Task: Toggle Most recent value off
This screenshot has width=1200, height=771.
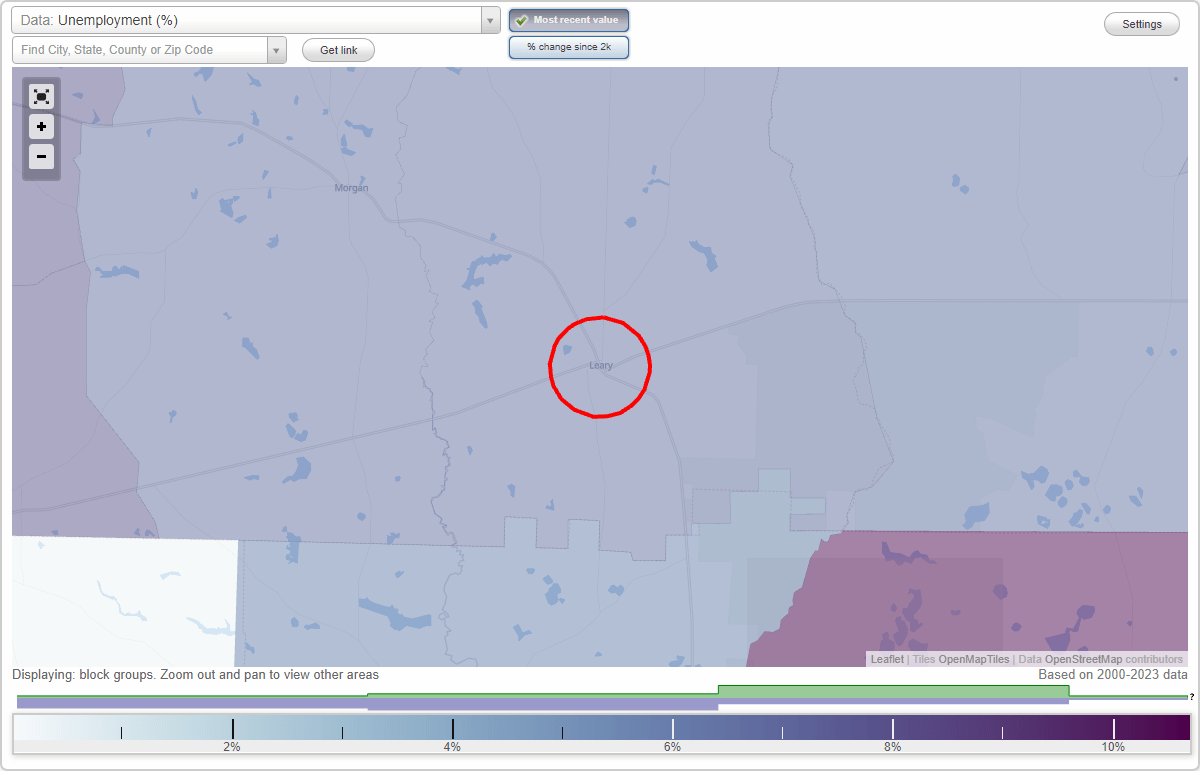Action: point(569,19)
